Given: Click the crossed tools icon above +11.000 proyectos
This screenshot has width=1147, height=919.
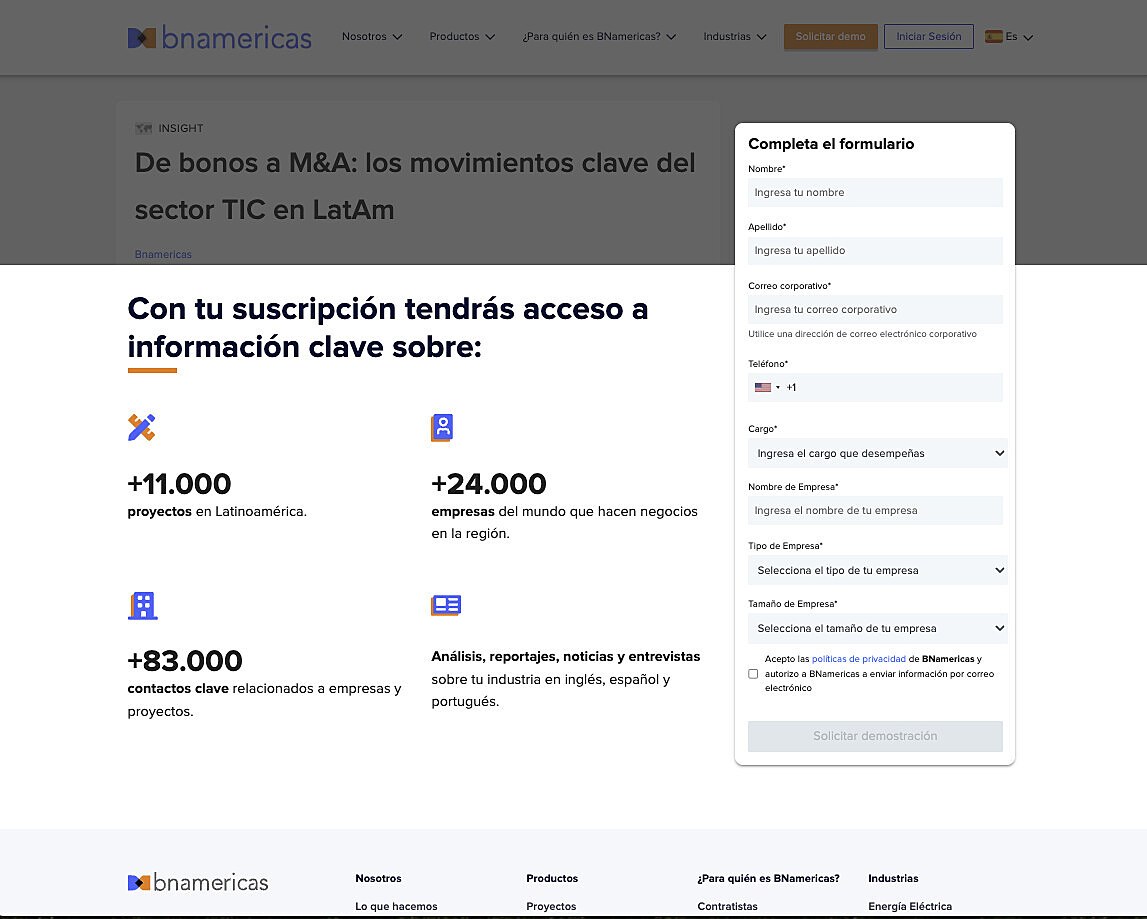Looking at the screenshot, I should click(x=143, y=426).
